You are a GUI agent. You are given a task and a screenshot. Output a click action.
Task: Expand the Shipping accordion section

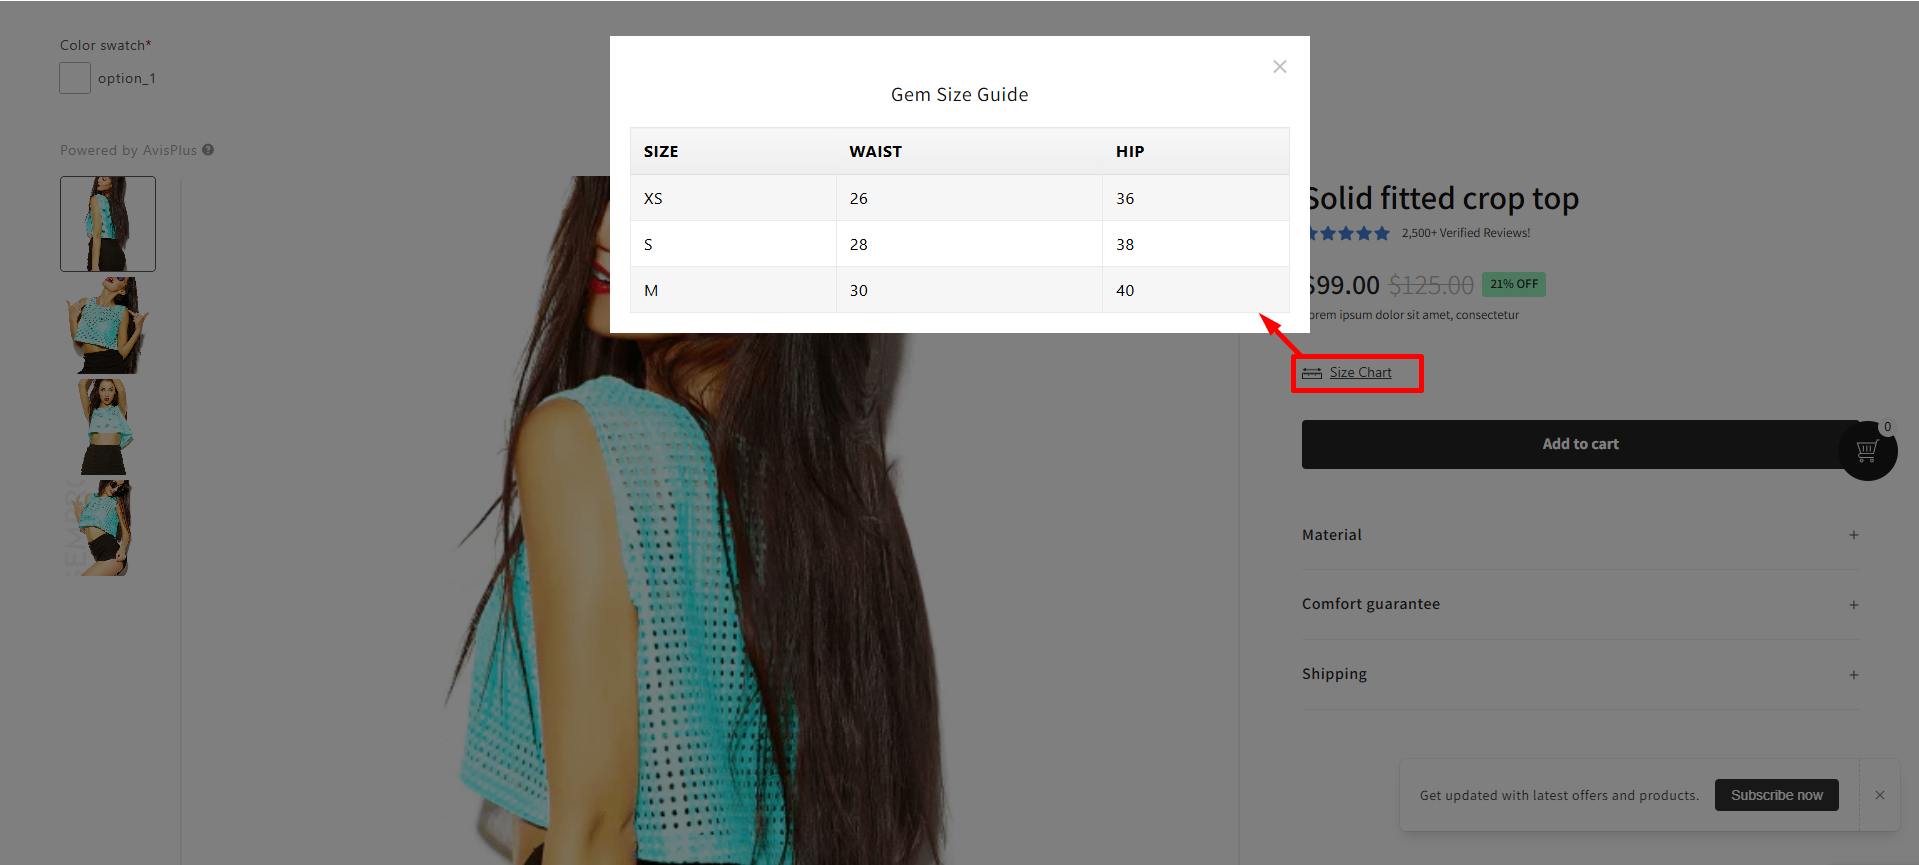pos(1334,674)
